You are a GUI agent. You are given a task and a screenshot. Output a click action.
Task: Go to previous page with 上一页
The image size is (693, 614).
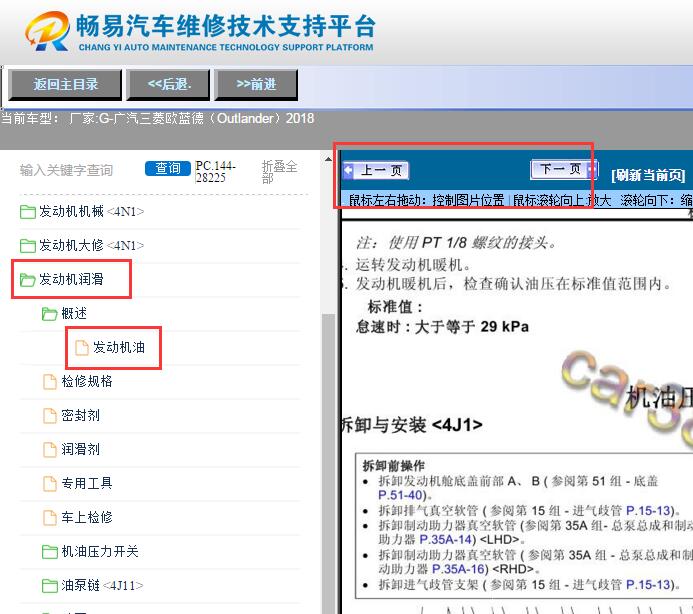tap(376, 170)
